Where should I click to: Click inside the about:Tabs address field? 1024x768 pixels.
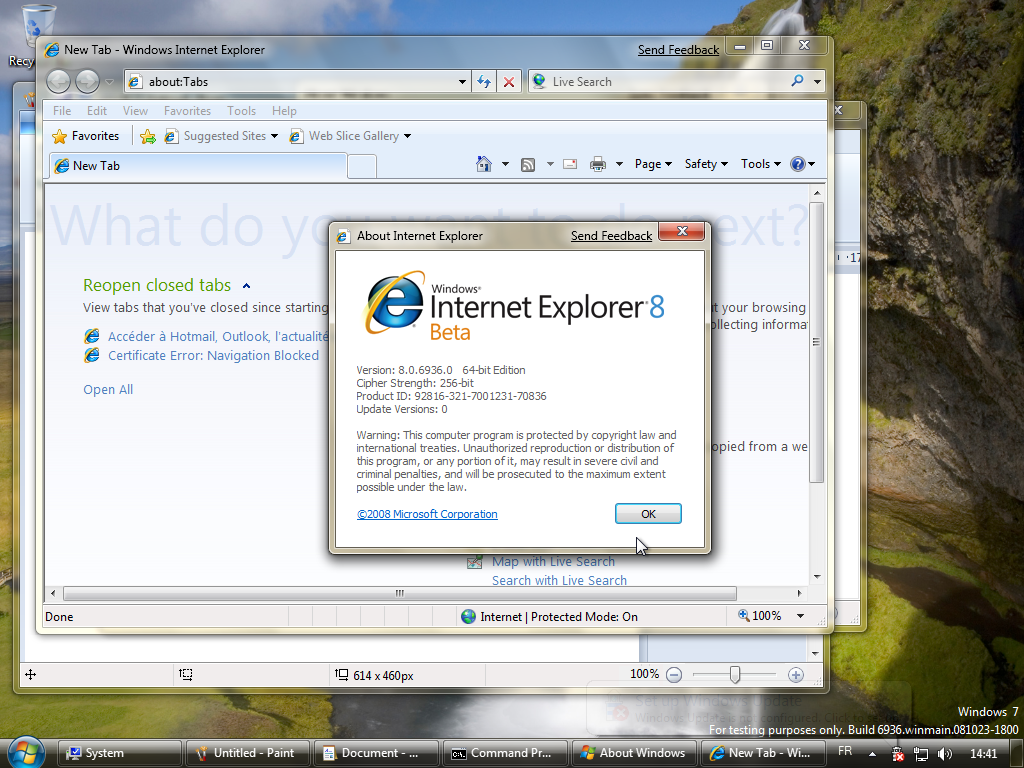299,82
